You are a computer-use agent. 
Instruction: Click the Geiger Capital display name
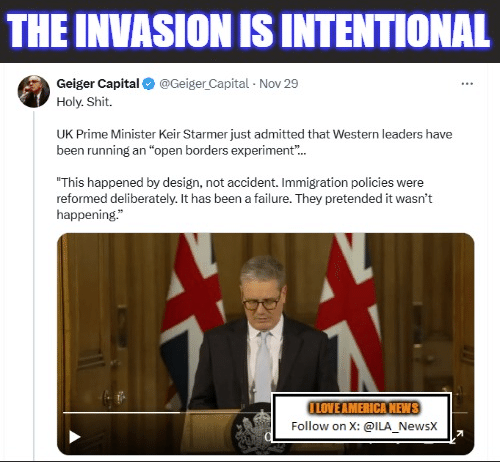coord(98,83)
